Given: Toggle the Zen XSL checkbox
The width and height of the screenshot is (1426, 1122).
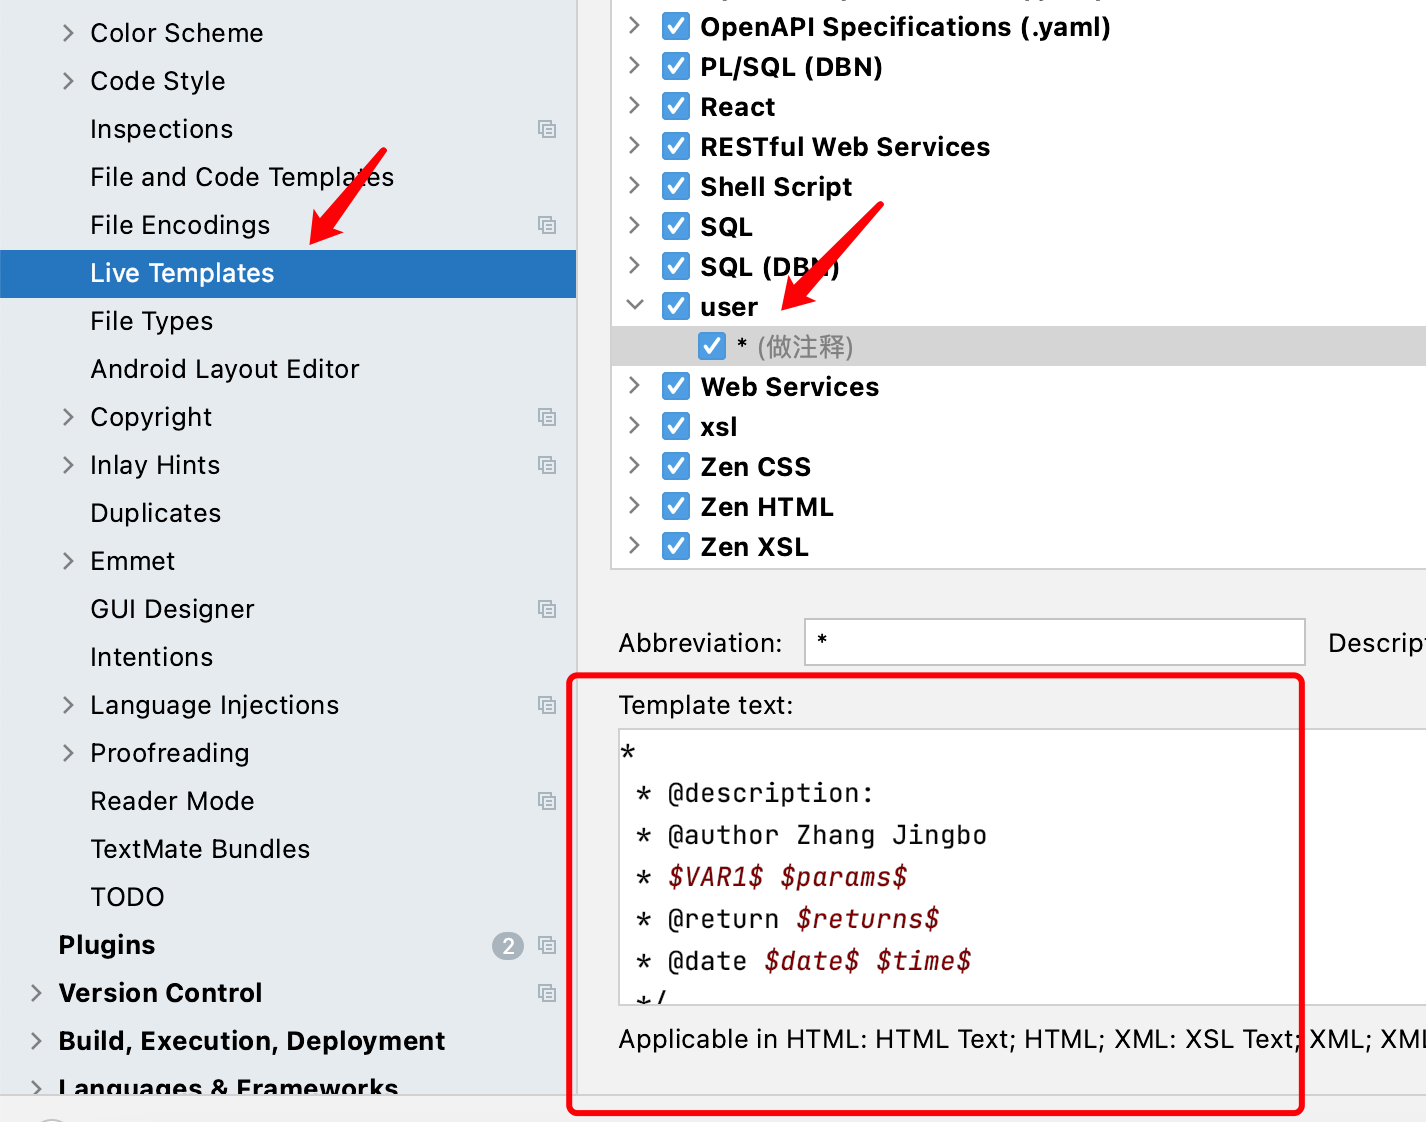Looking at the screenshot, I should 676,547.
